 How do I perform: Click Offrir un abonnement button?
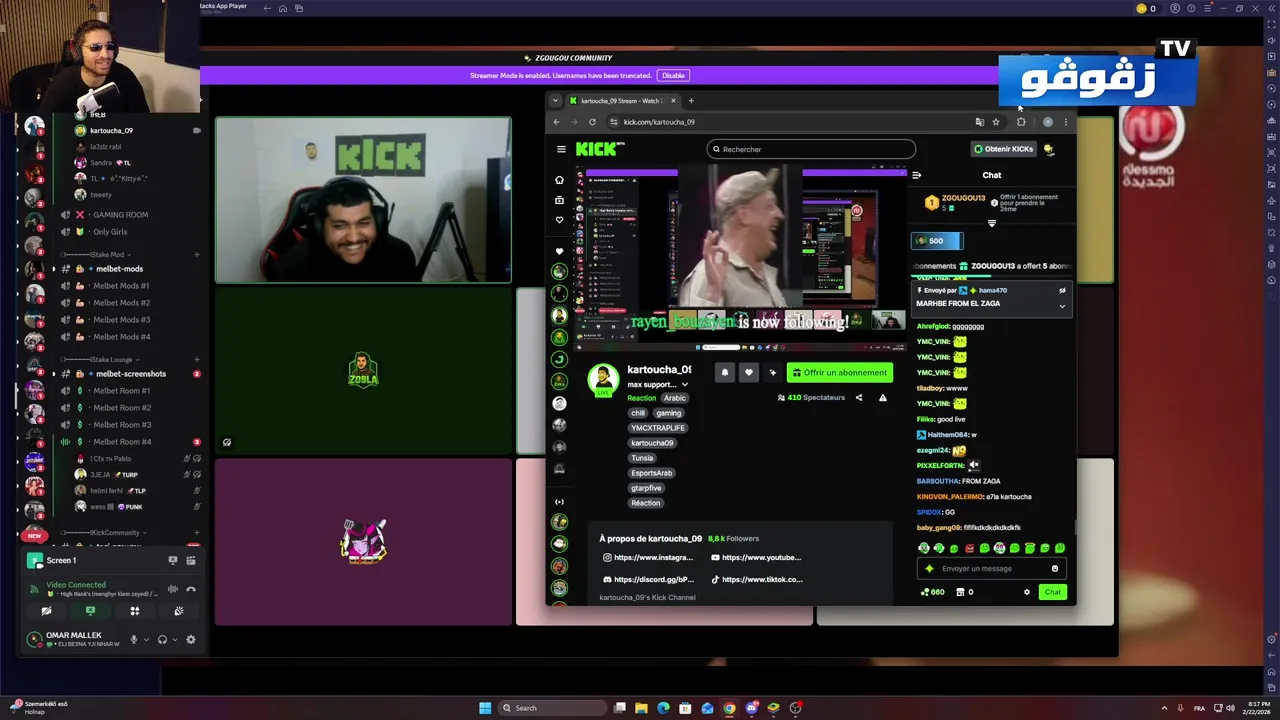coord(840,372)
